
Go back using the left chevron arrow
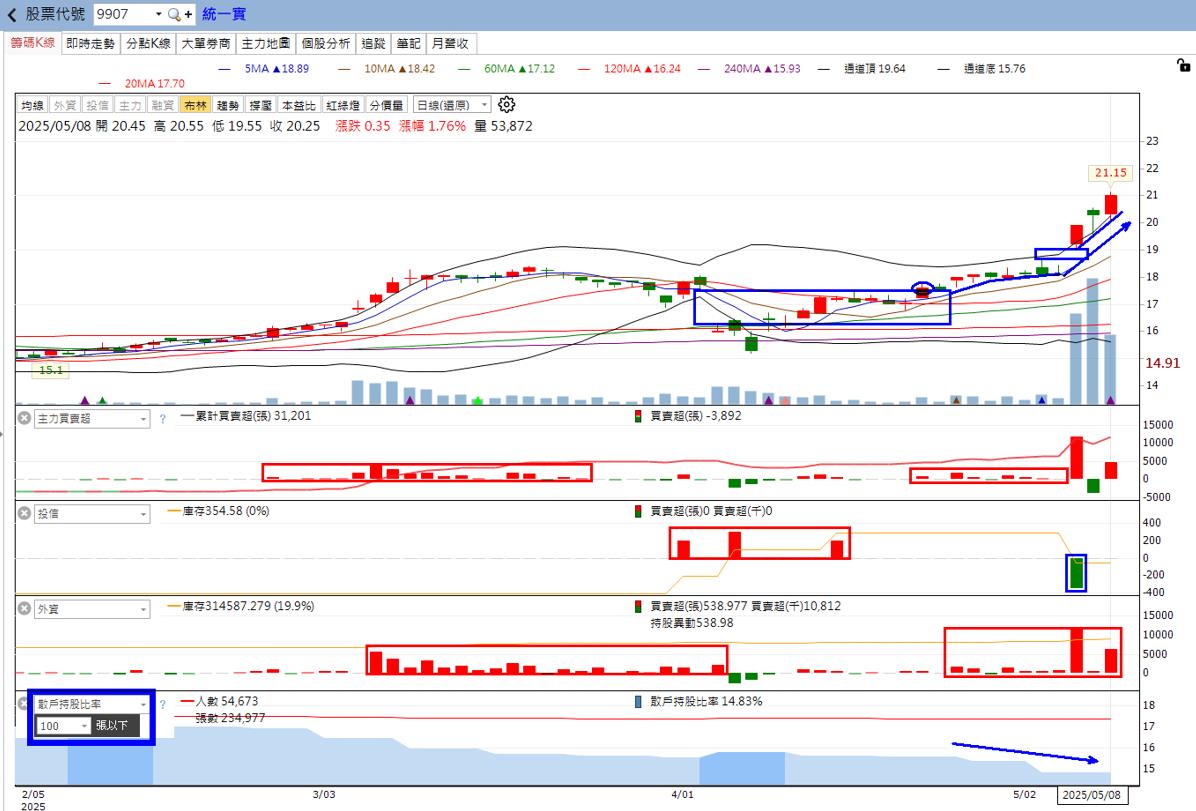coord(11,14)
